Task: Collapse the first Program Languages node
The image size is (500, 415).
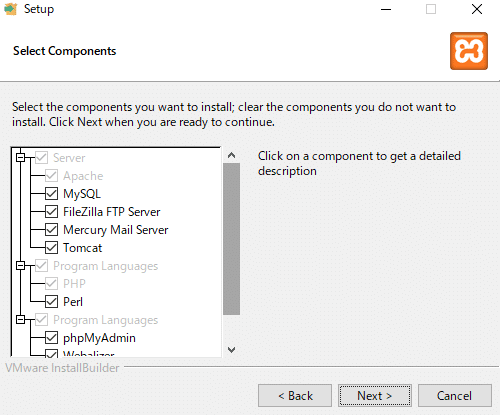Action: click(21, 266)
